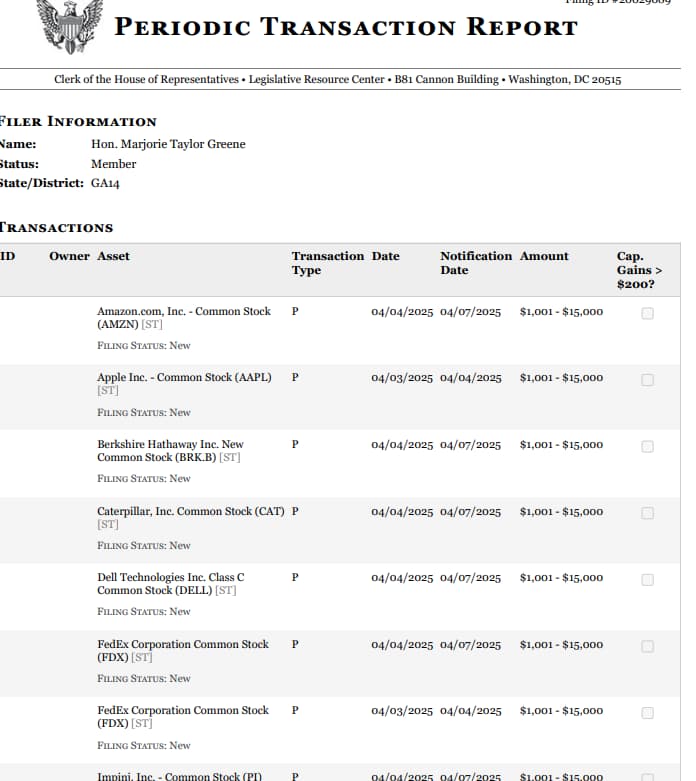Click the GA14 state/district value
Viewport: 696px width, 781px height.
point(105,184)
